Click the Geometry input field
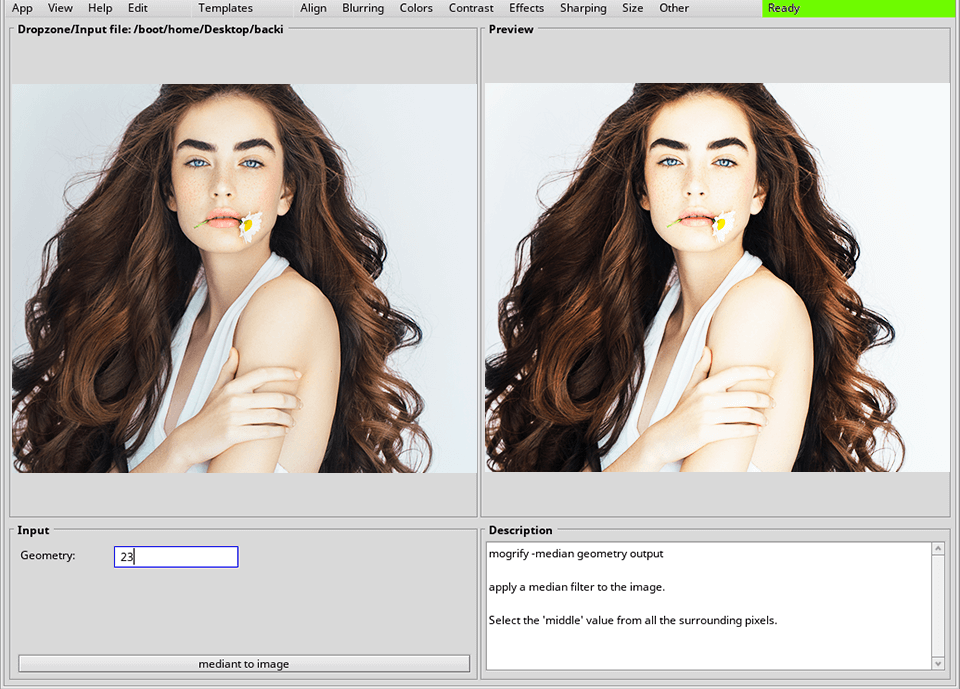960x689 pixels. pos(176,557)
